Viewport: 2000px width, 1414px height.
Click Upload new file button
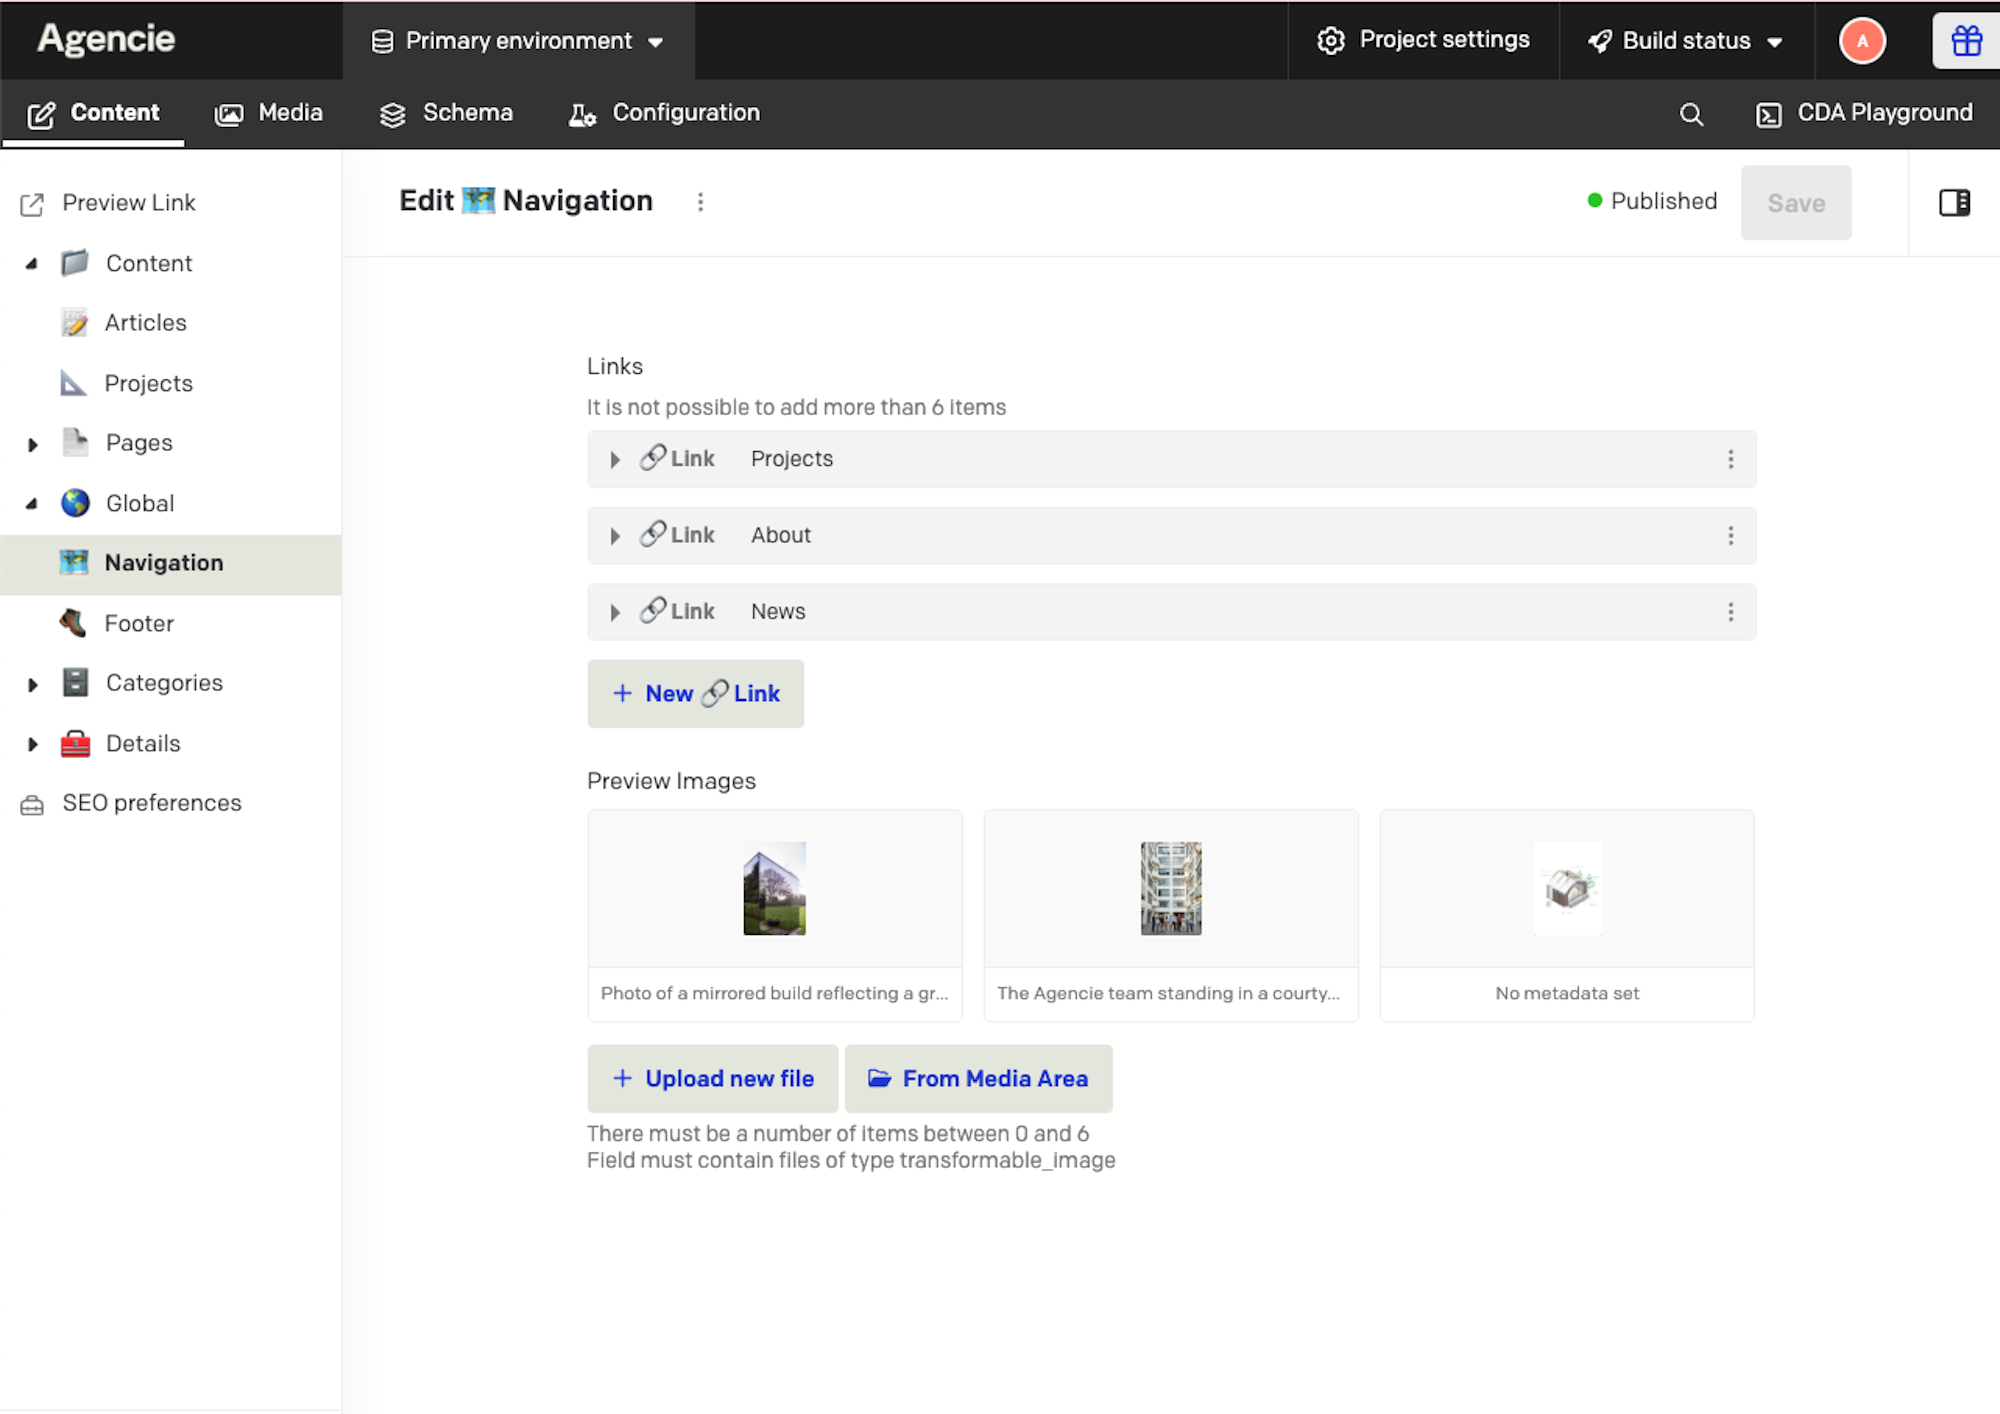713,1079
